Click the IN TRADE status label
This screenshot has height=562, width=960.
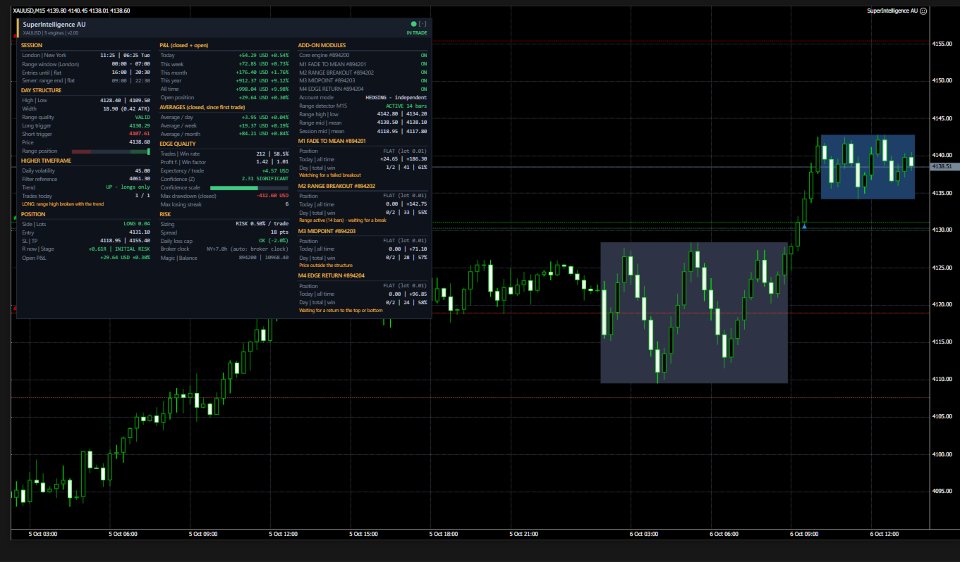pos(417,33)
